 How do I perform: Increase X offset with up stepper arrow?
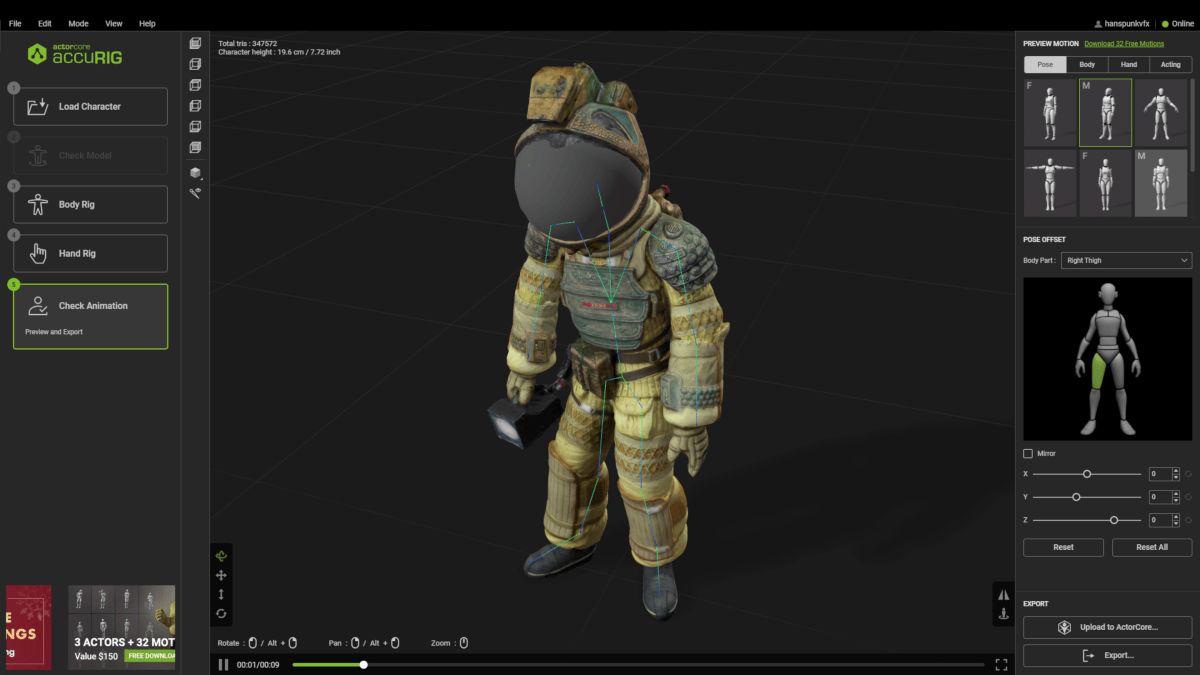(1176, 471)
